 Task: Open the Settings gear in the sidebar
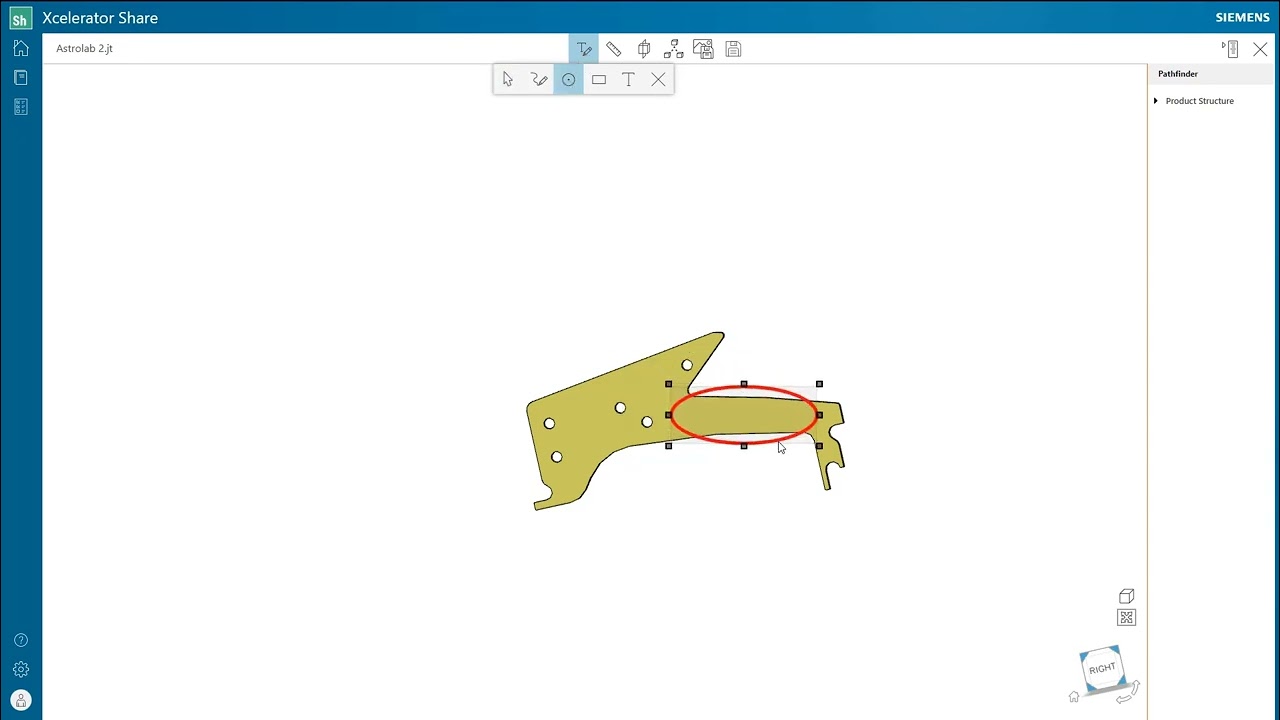pos(21,670)
